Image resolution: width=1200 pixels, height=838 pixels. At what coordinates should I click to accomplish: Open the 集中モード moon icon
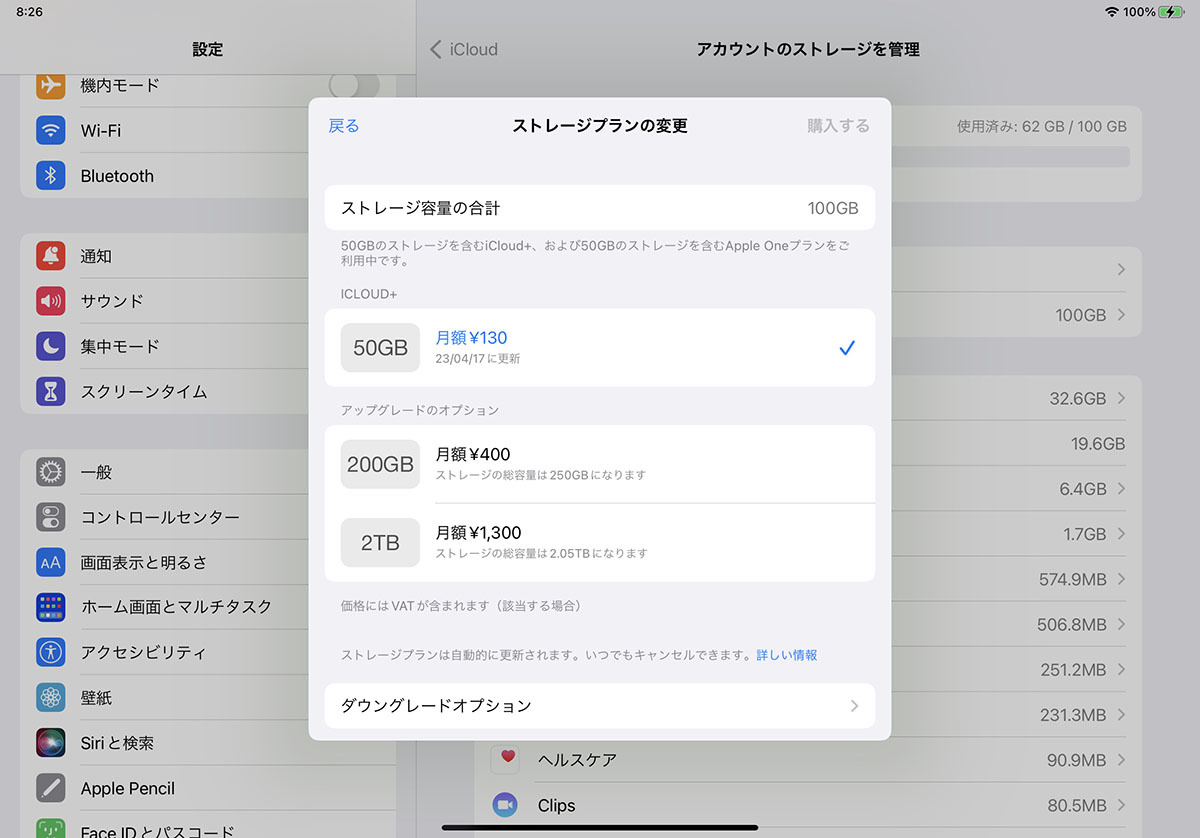tap(51, 346)
